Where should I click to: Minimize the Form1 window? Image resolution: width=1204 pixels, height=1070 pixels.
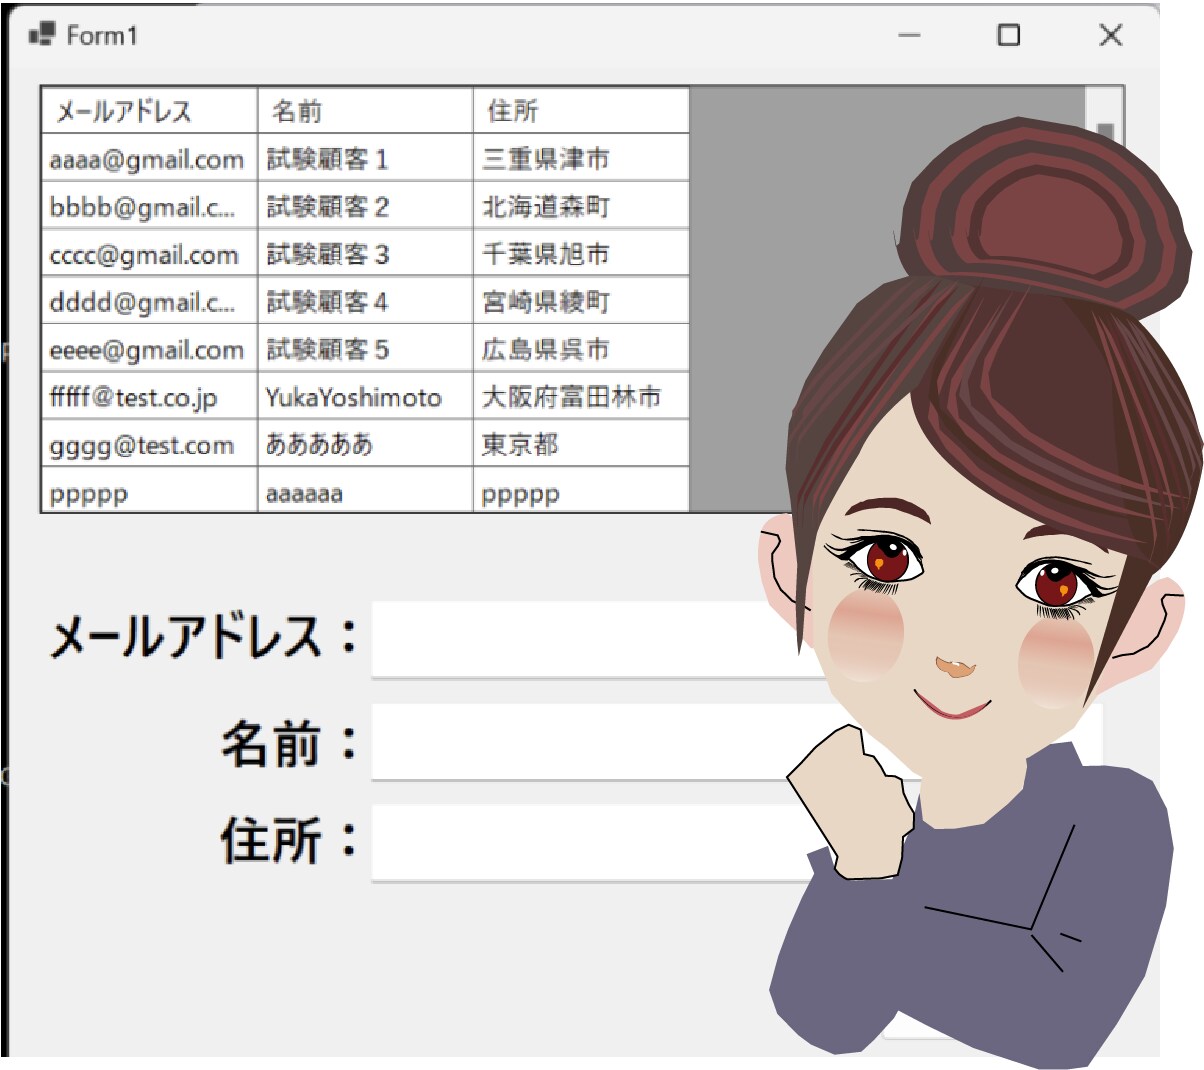pyautogui.click(x=909, y=35)
